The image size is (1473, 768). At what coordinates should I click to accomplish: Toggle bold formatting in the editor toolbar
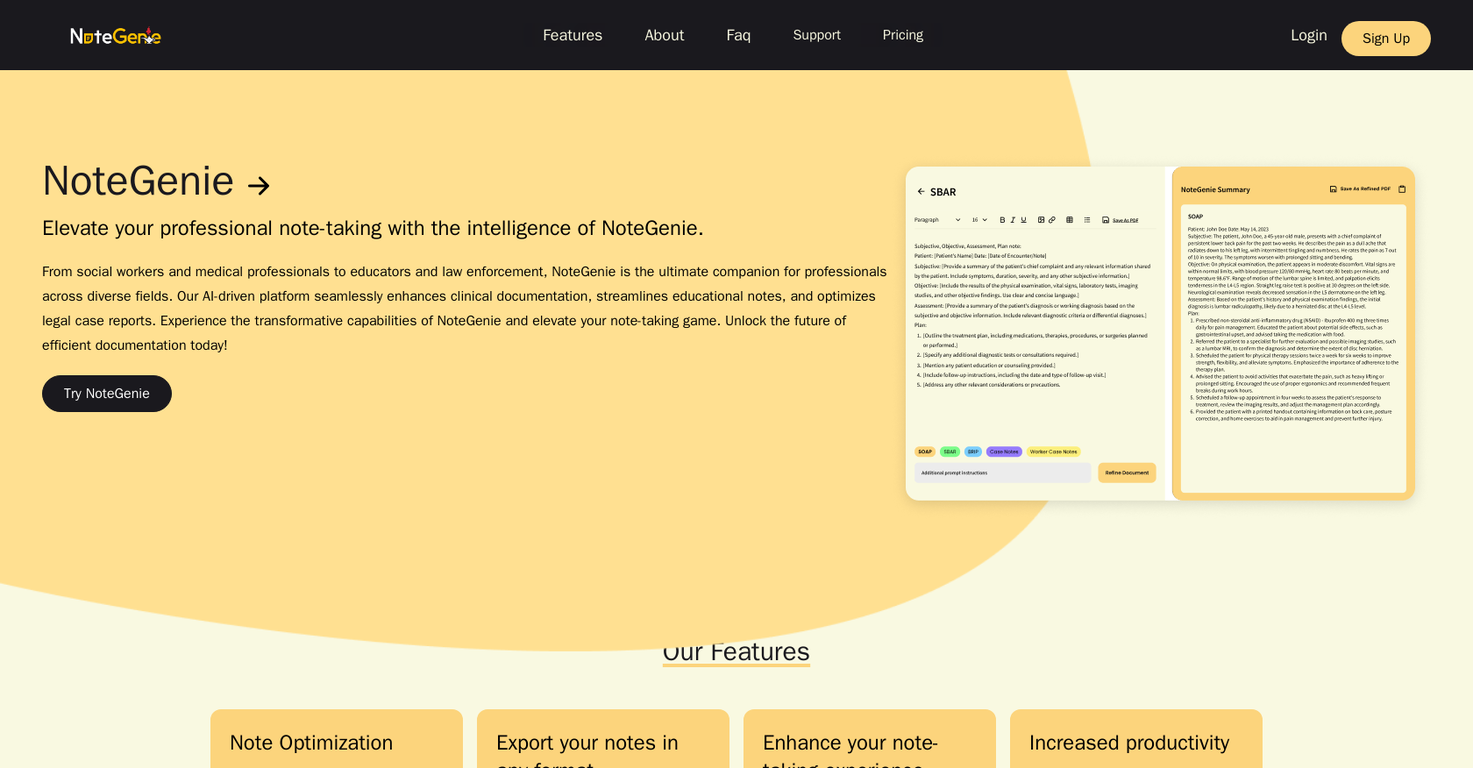[1002, 220]
